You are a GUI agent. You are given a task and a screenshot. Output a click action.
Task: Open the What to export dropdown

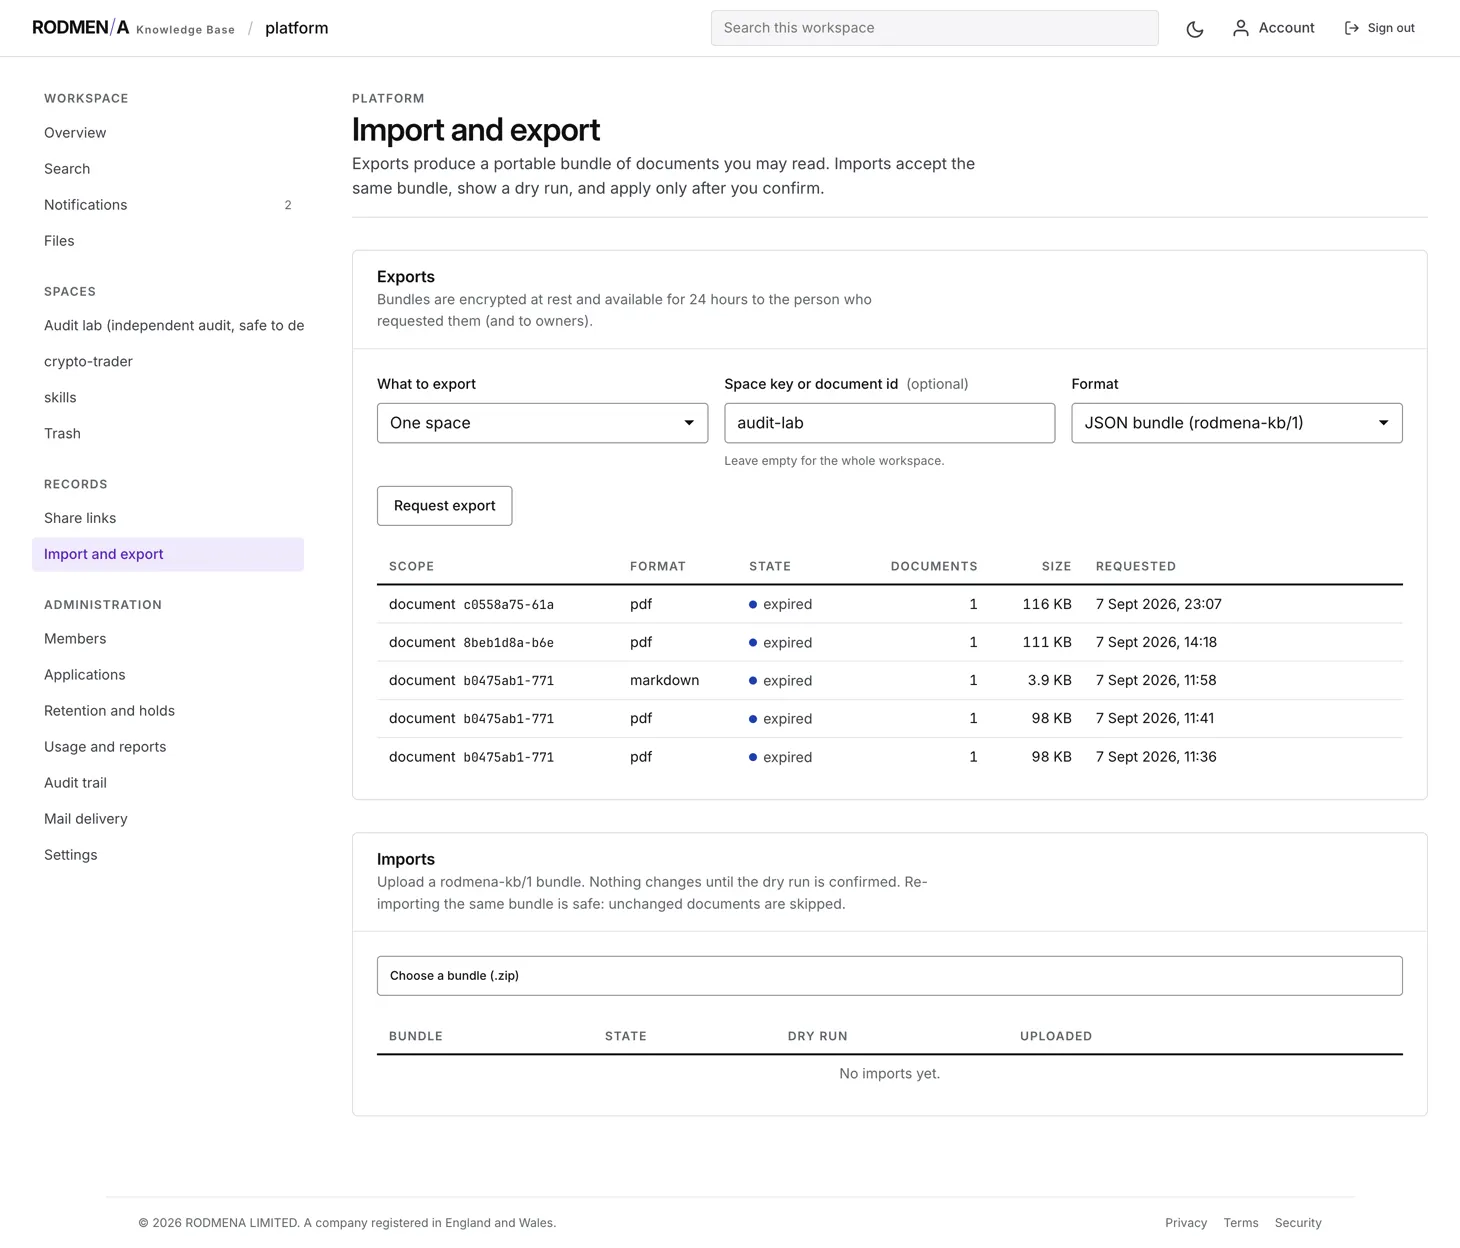tap(542, 423)
